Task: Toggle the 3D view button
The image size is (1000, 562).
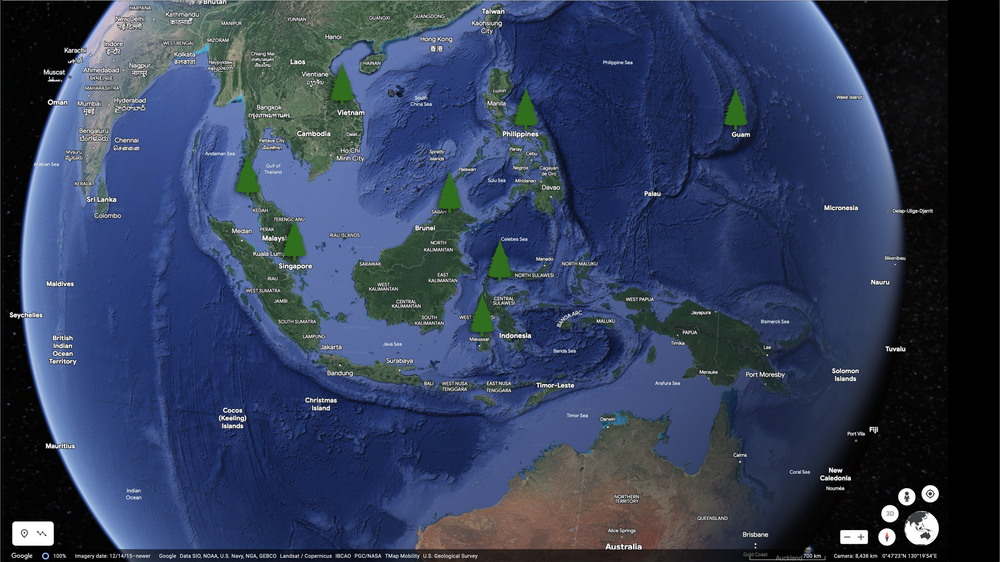Action: [890, 514]
